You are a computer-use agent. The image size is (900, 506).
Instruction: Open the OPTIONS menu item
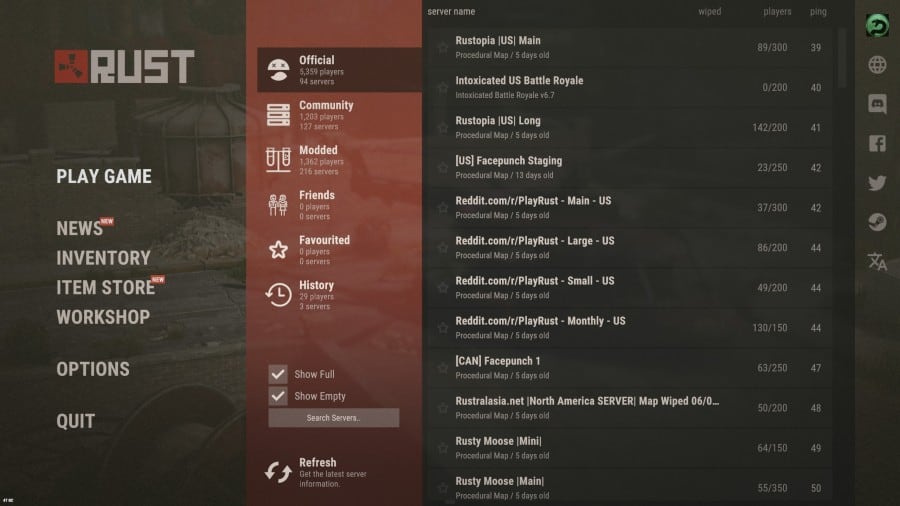[x=93, y=369]
